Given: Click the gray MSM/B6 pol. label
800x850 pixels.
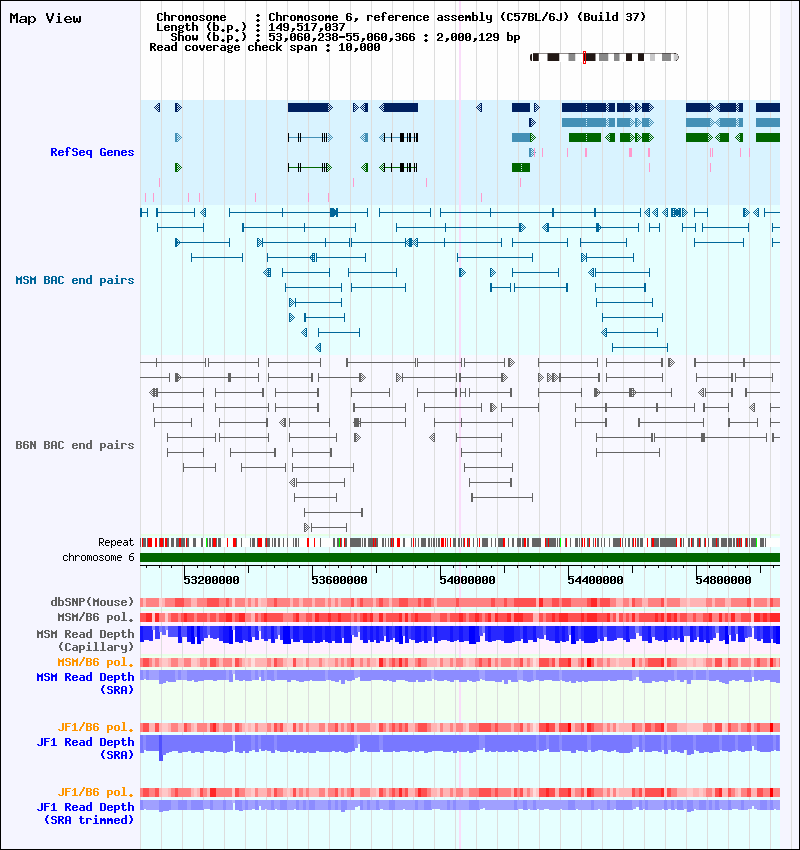Looking at the screenshot, I should pyautogui.click(x=96, y=617).
